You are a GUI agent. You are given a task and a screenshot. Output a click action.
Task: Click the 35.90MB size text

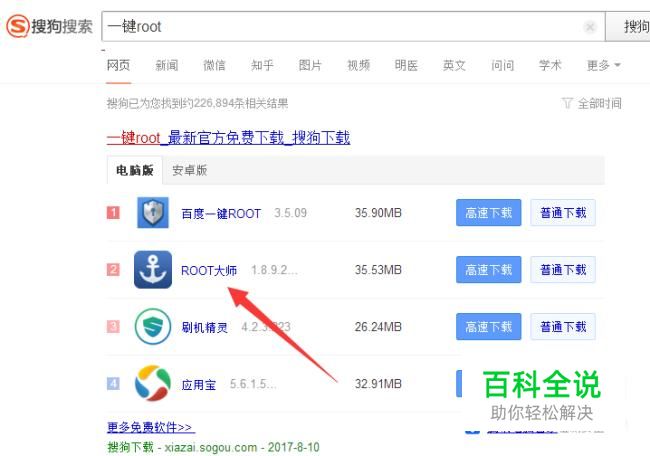point(378,213)
